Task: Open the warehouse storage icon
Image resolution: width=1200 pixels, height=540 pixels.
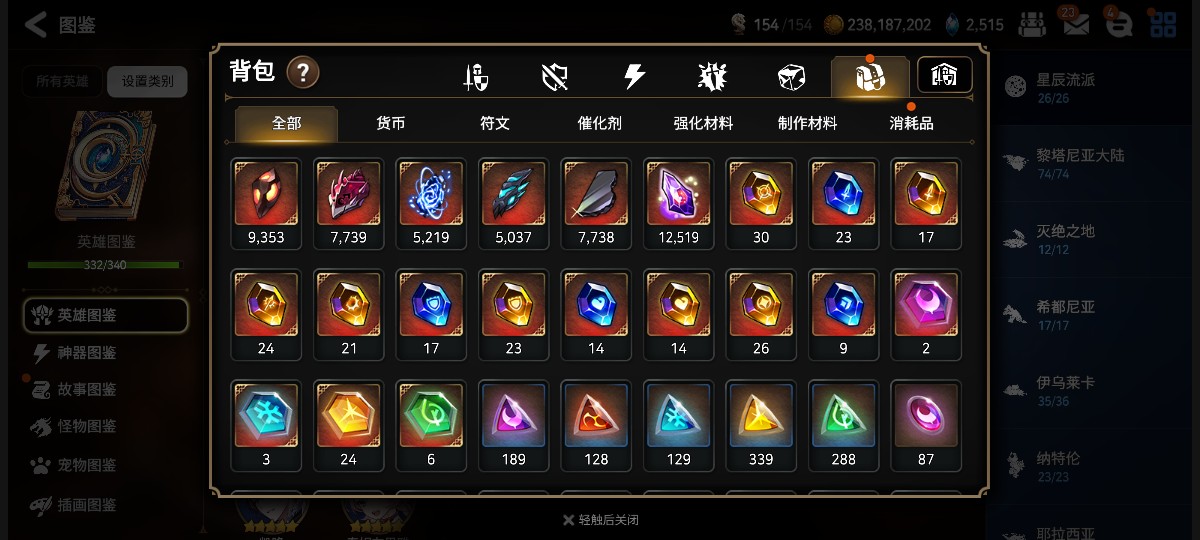Action: click(x=945, y=75)
